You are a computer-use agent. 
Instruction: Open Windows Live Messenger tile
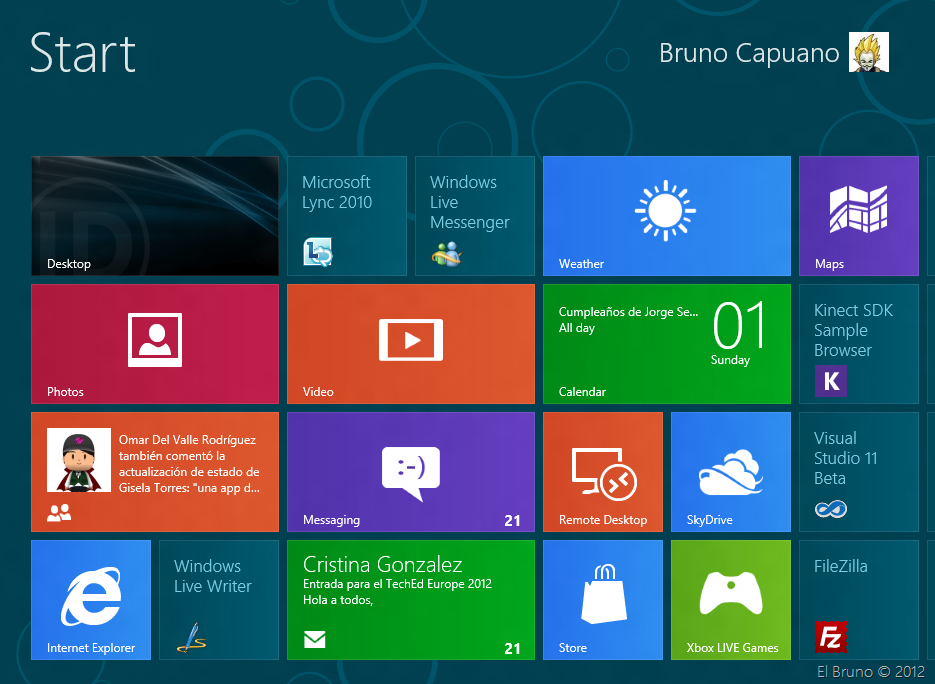tap(474, 216)
